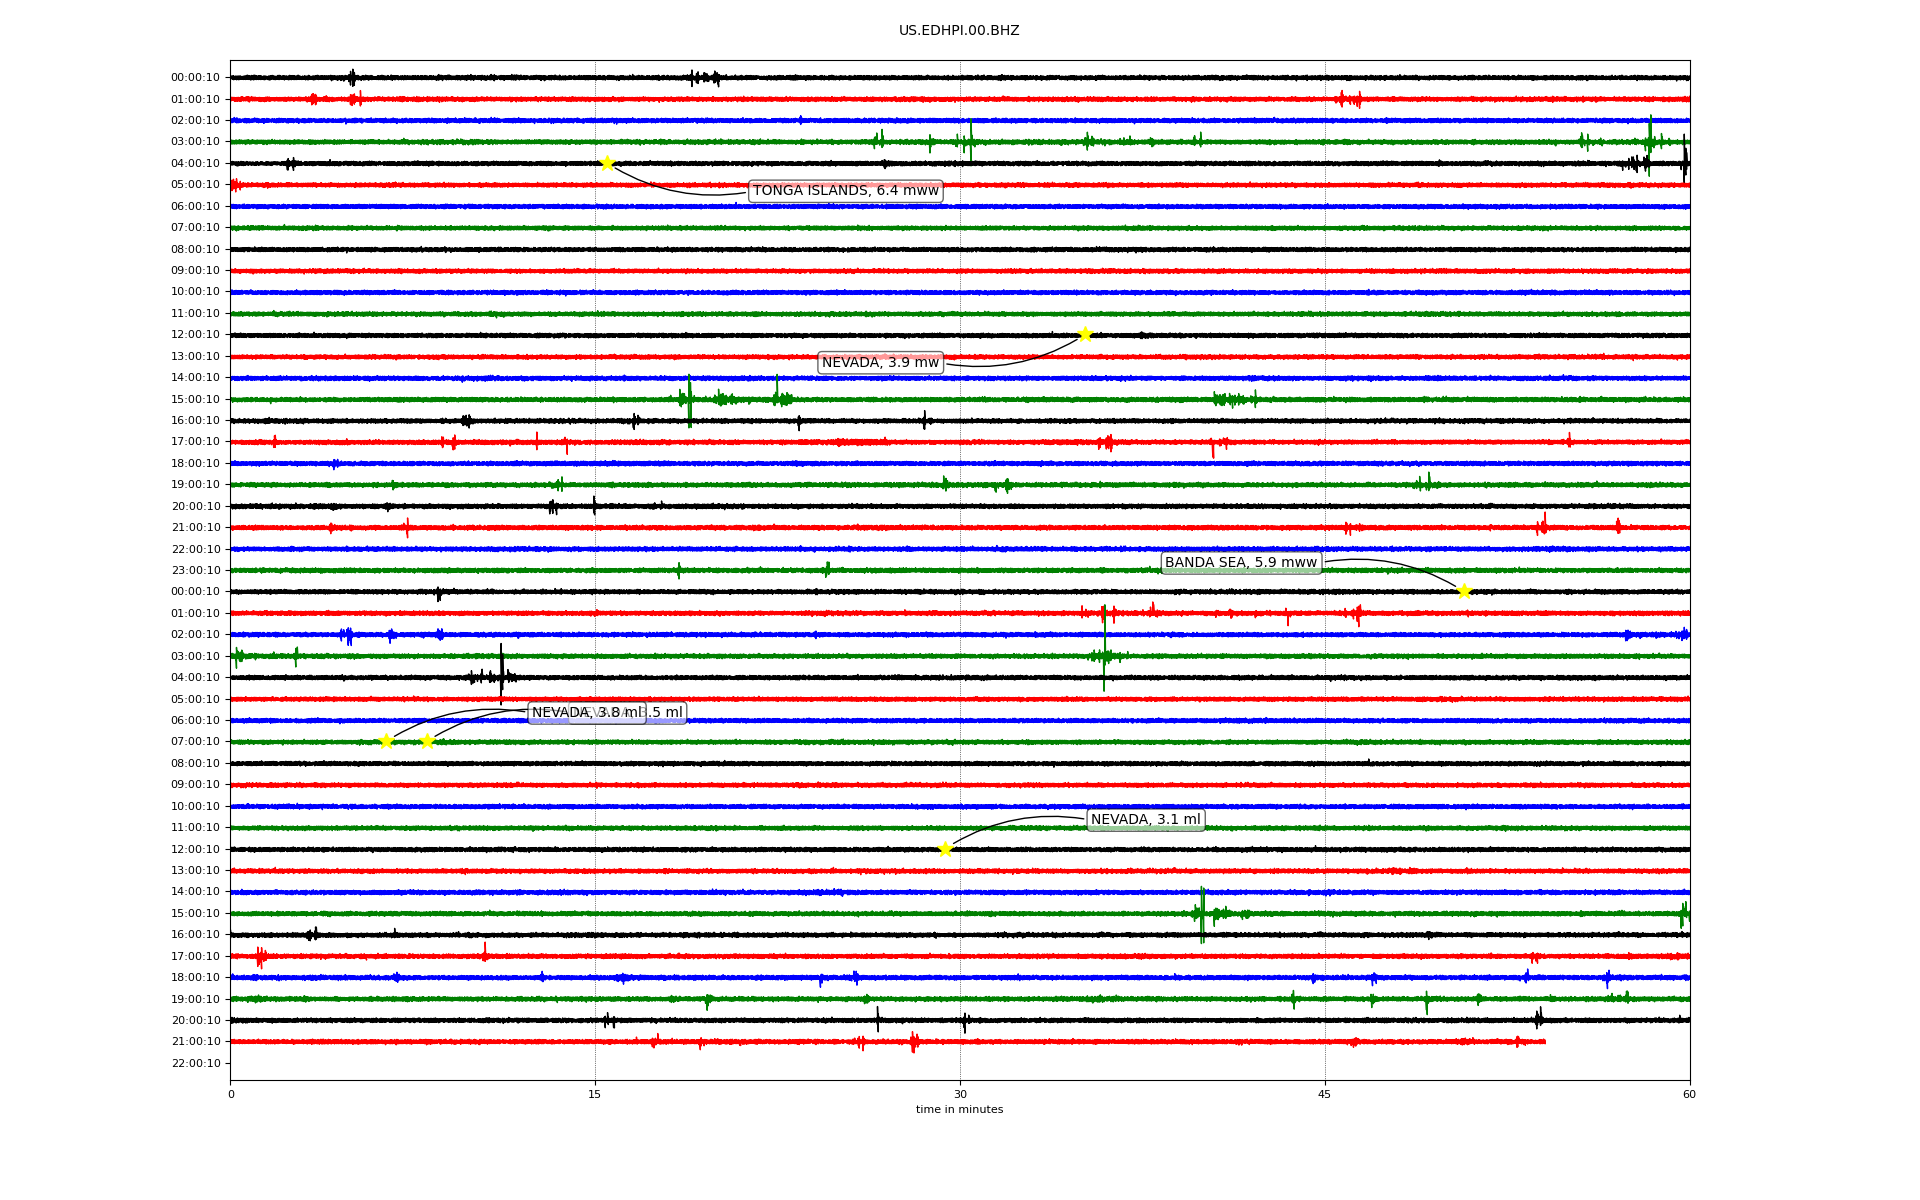Click the topmost 00:00:10 time label

pyautogui.click(x=195, y=77)
